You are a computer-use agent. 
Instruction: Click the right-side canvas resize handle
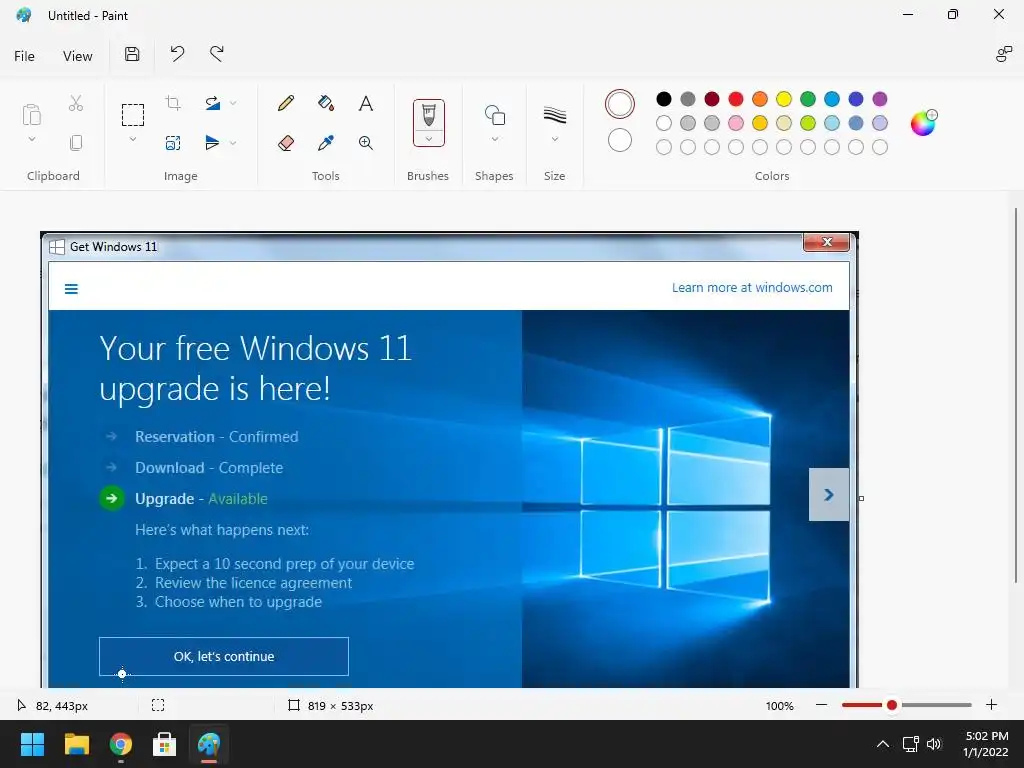click(x=861, y=498)
